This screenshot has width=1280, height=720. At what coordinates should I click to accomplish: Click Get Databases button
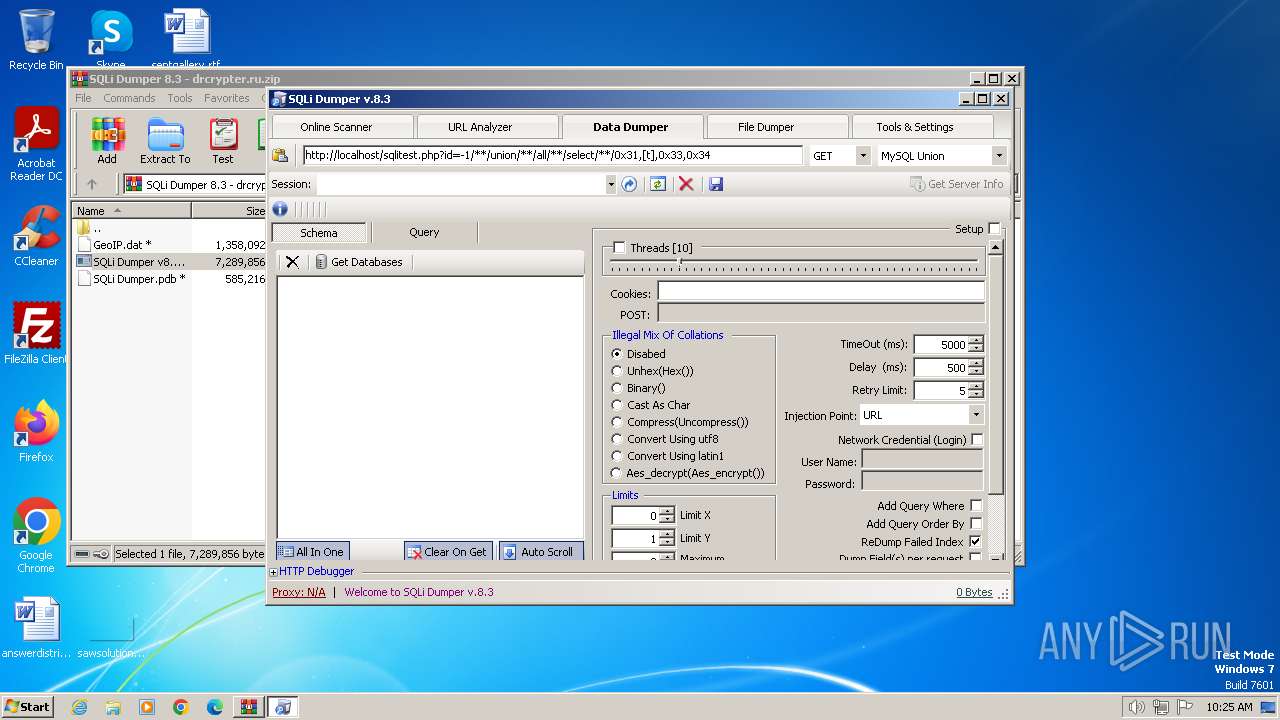click(x=358, y=262)
